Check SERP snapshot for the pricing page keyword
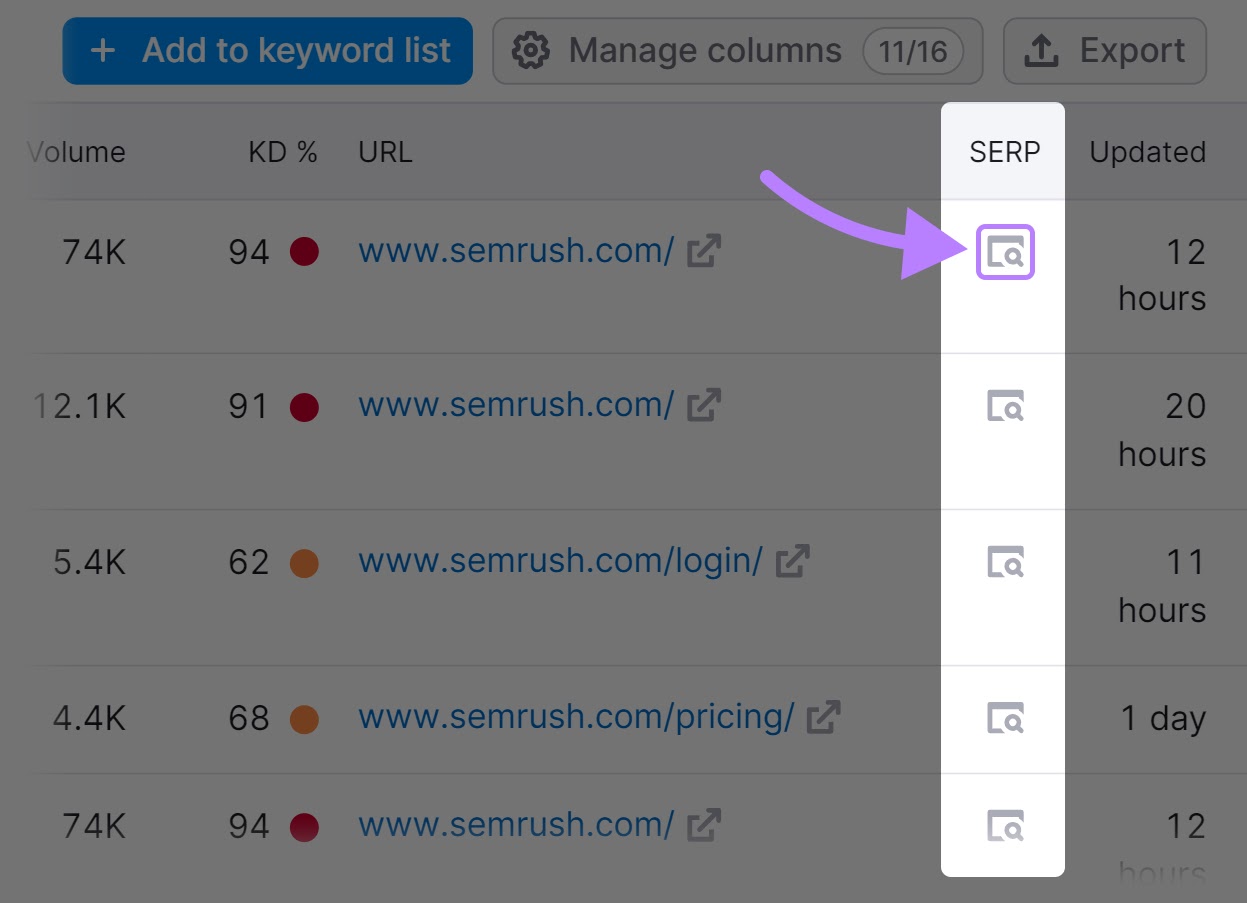The image size is (1247, 903). pyautogui.click(x=1003, y=719)
